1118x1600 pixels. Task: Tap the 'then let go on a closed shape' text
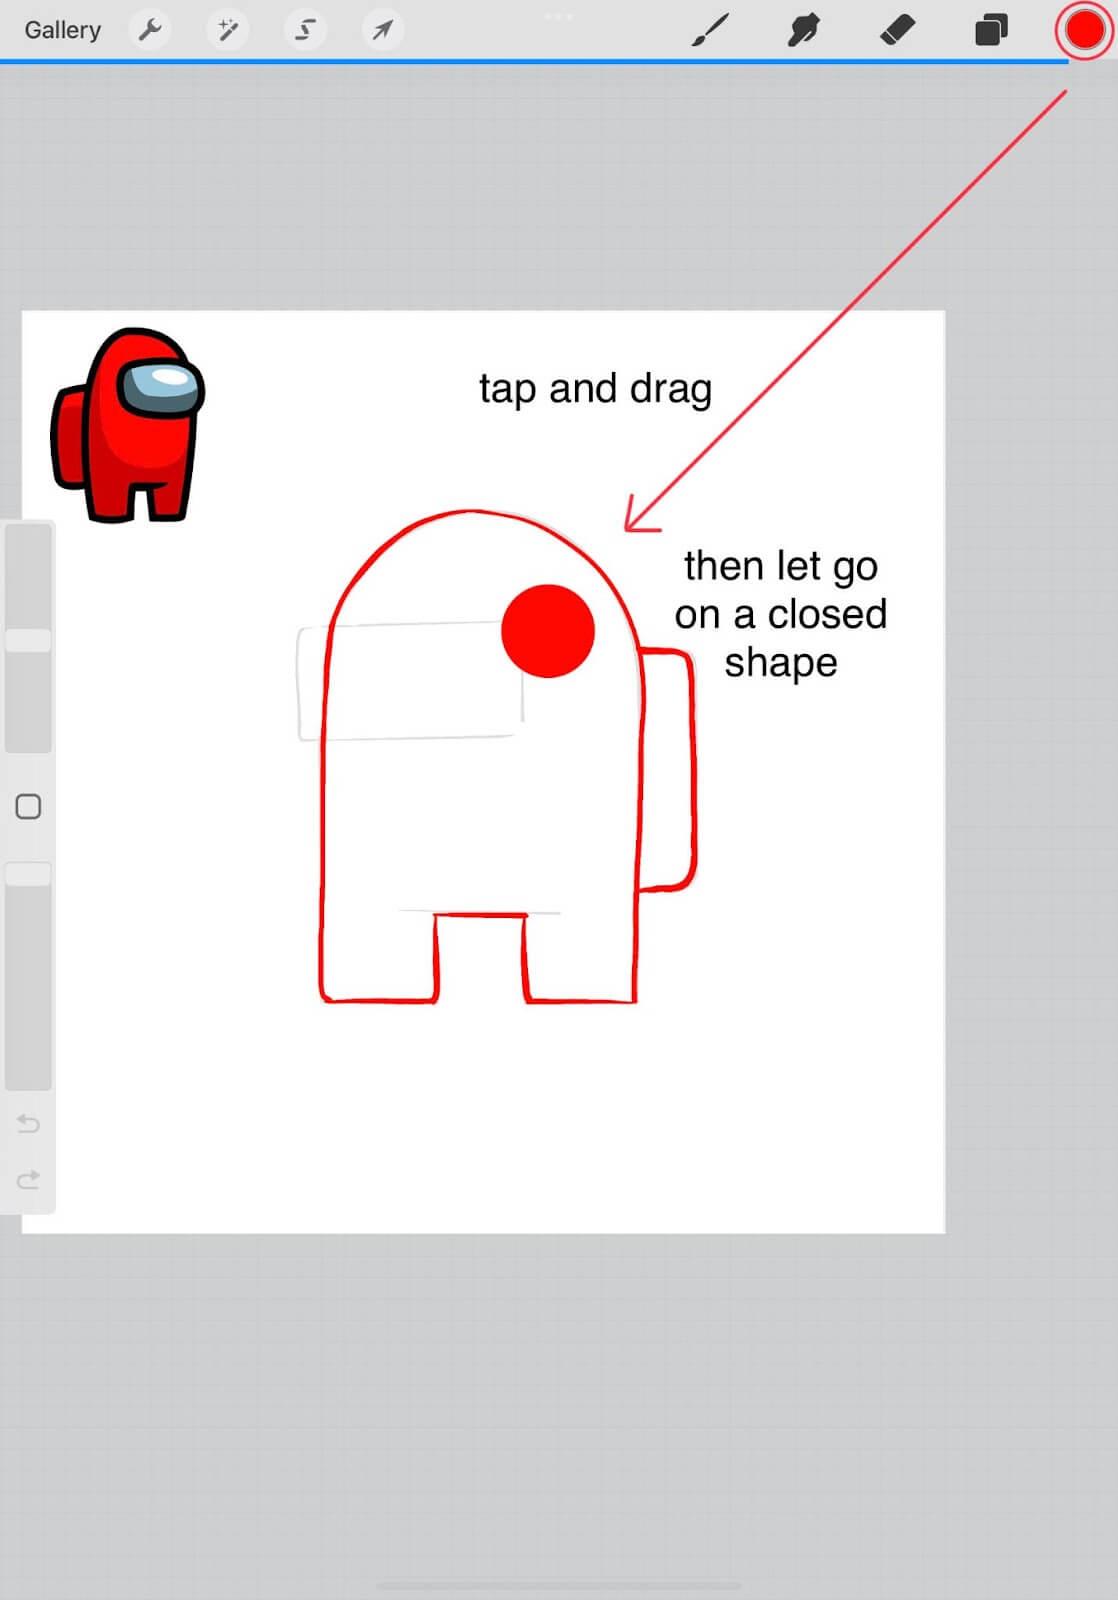coord(780,614)
